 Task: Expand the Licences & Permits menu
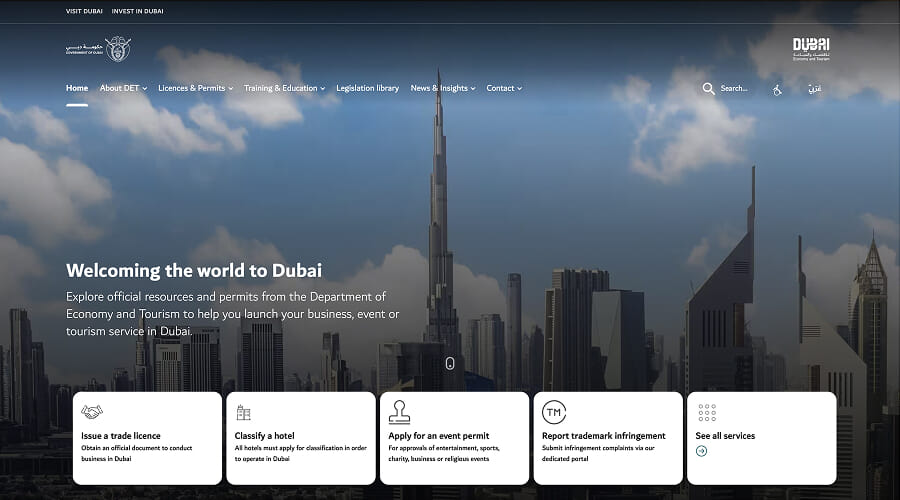[196, 88]
